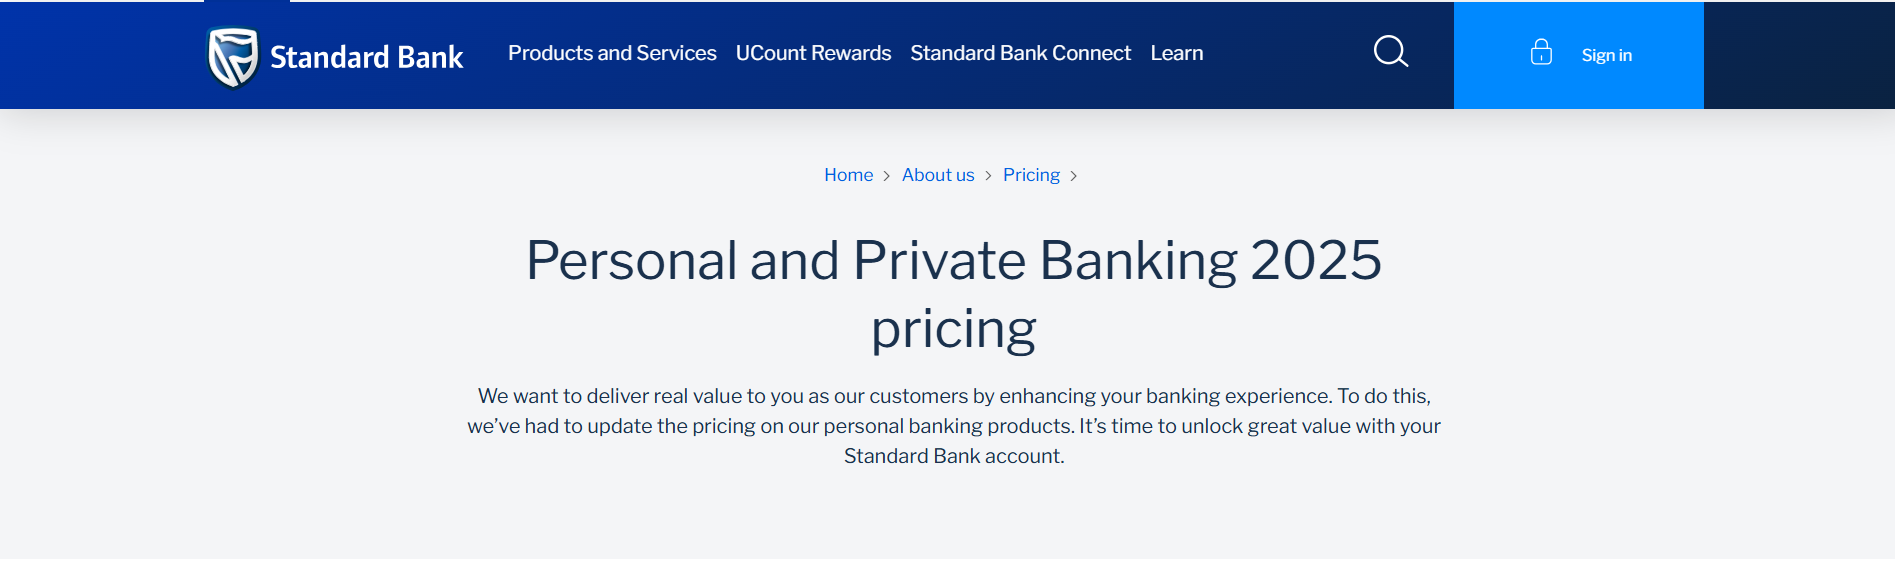Click the white indicator bar above the logo
The width and height of the screenshot is (1895, 563).
click(247, 1)
